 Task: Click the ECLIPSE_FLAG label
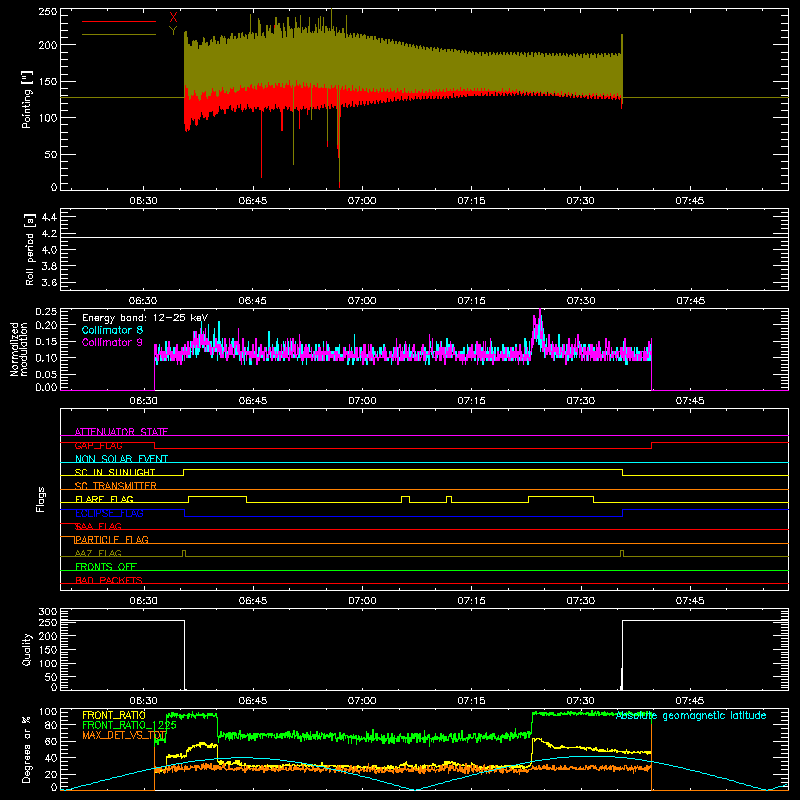109,513
